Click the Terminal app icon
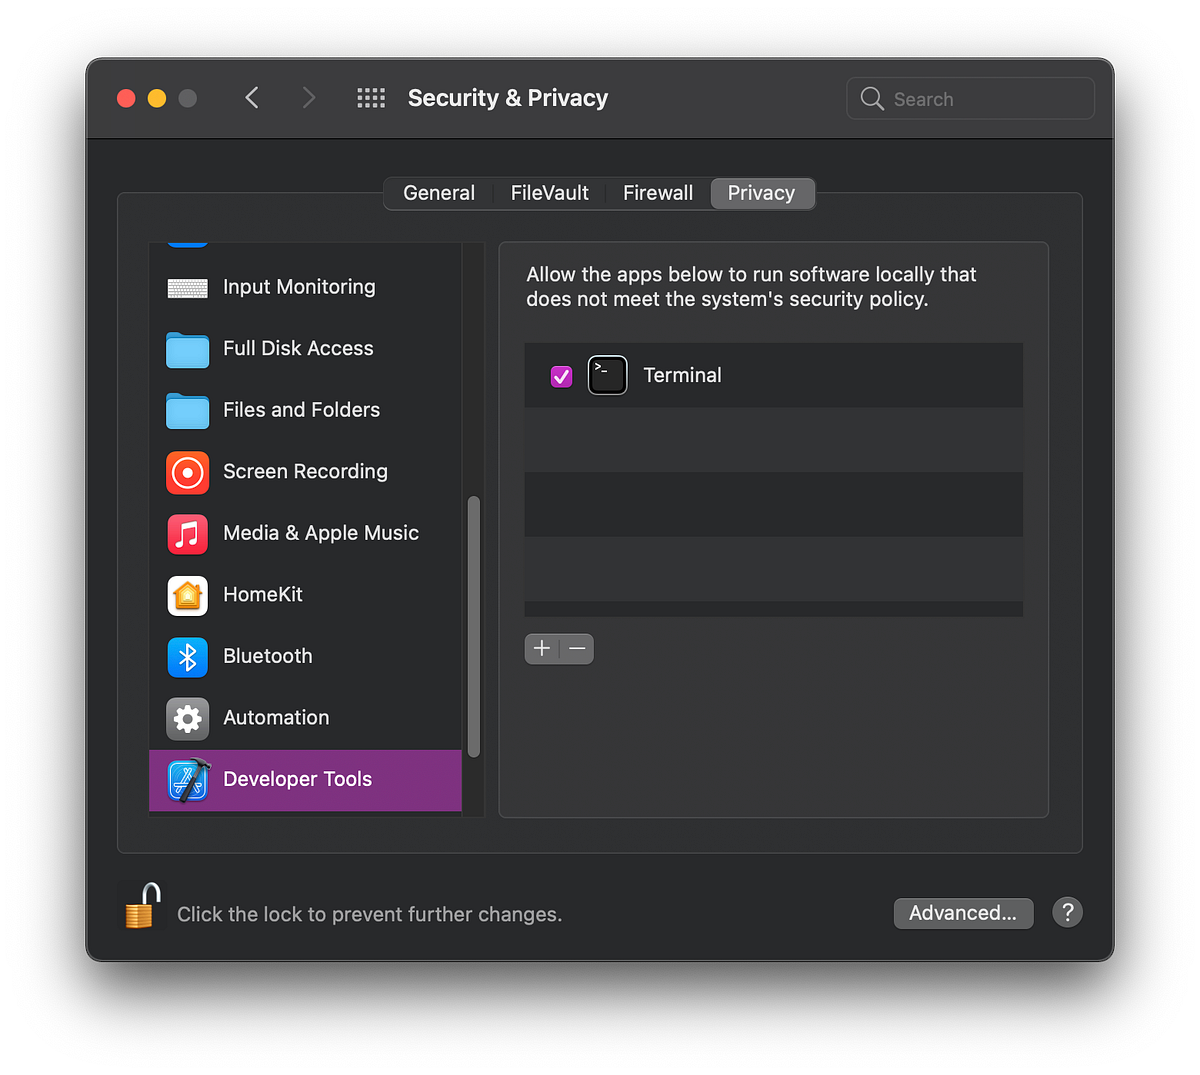The height and width of the screenshot is (1075, 1200). point(607,375)
